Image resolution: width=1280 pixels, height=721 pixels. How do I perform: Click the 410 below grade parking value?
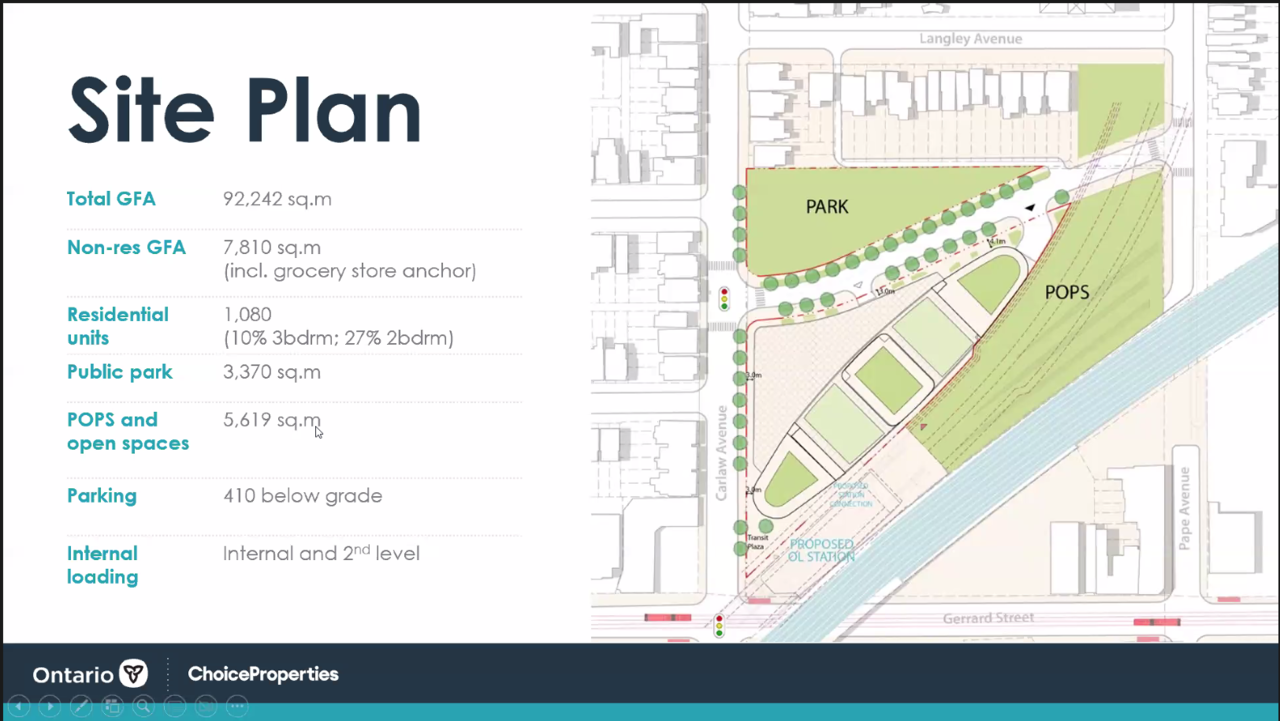[302, 496]
